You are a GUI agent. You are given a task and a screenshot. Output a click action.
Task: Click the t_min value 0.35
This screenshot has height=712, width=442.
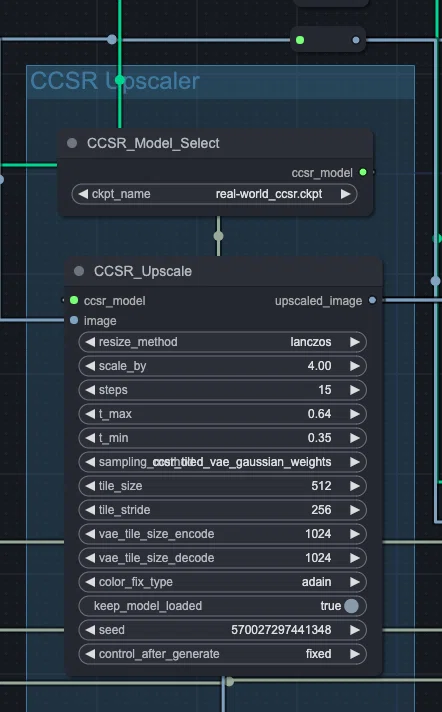[319, 438]
